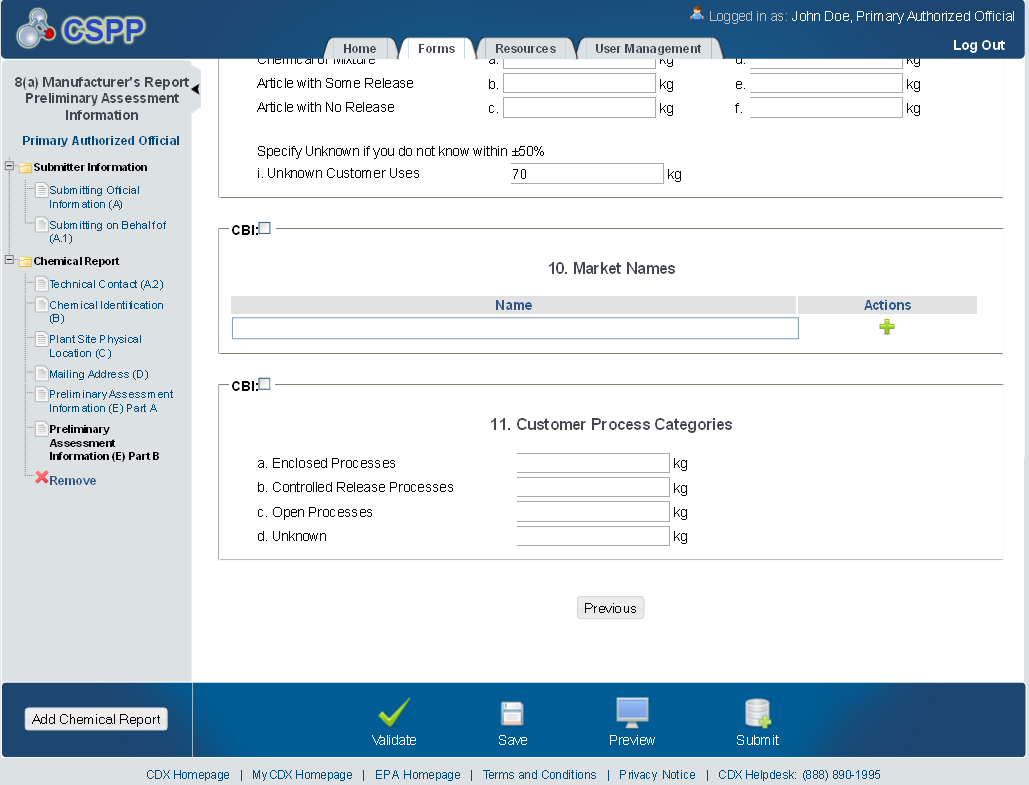This screenshot has width=1029, height=785.
Task: Click the red X Remove icon
Action: (42, 478)
